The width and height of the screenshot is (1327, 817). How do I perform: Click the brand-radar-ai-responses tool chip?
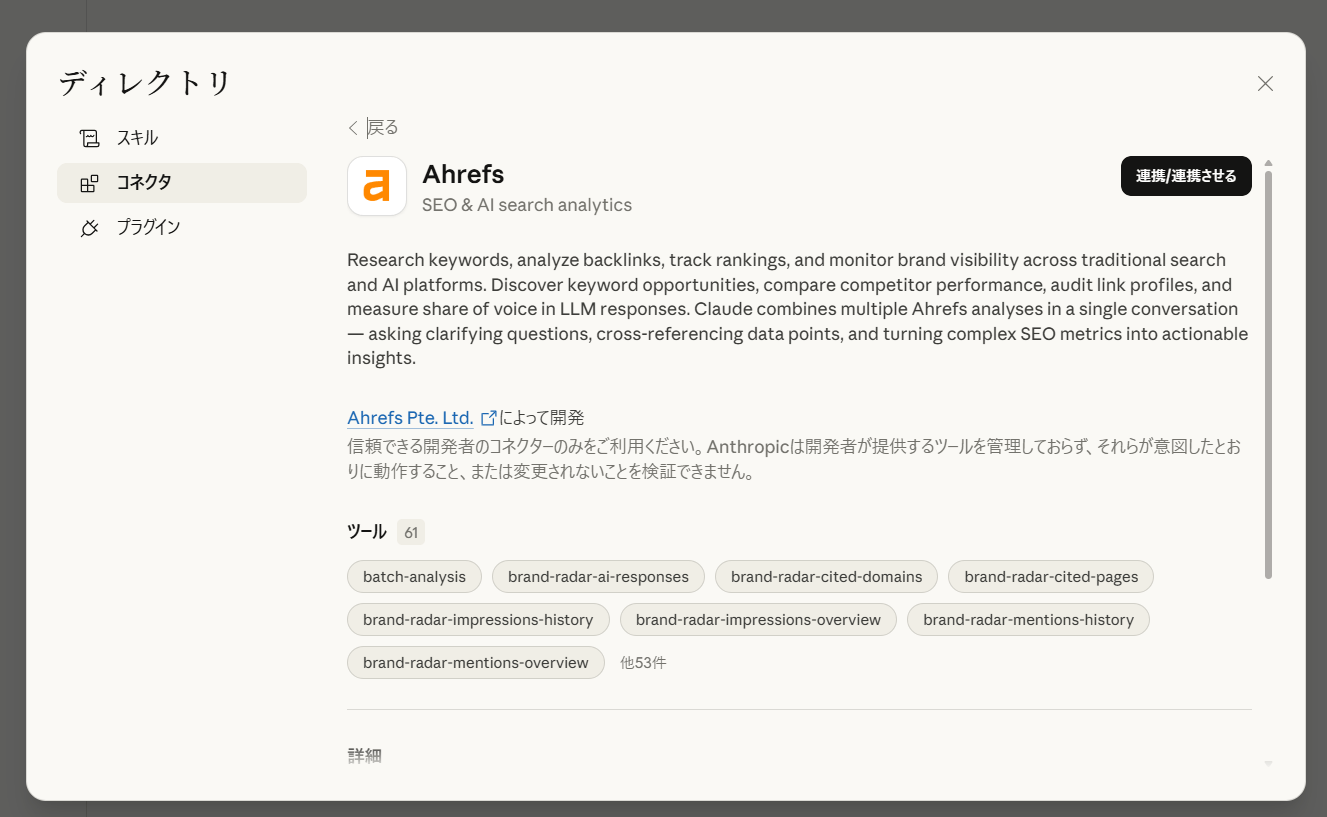click(x=598, y=577)
